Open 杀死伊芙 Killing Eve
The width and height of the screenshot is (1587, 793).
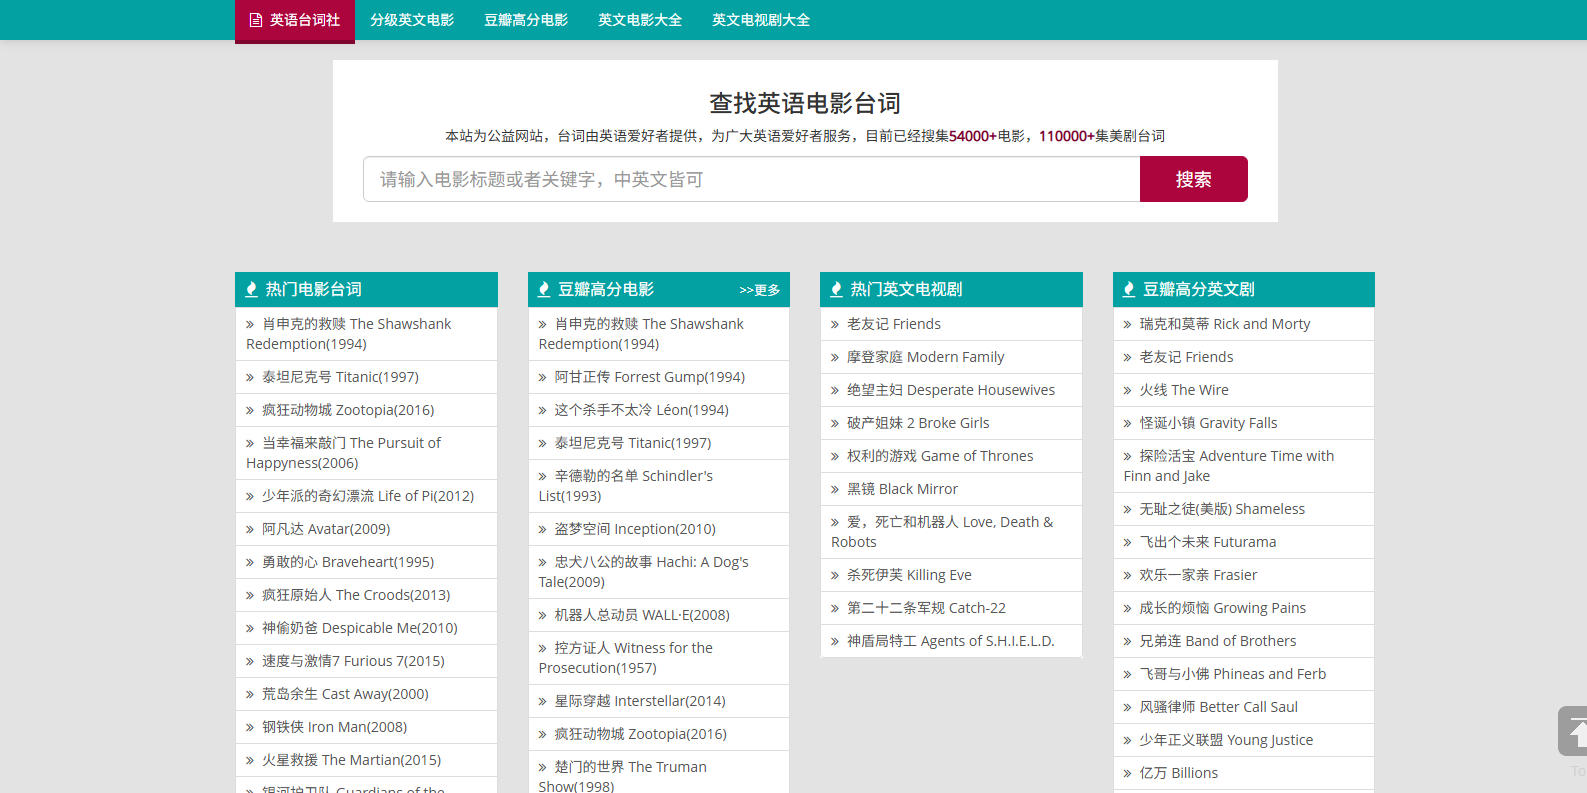909,575
